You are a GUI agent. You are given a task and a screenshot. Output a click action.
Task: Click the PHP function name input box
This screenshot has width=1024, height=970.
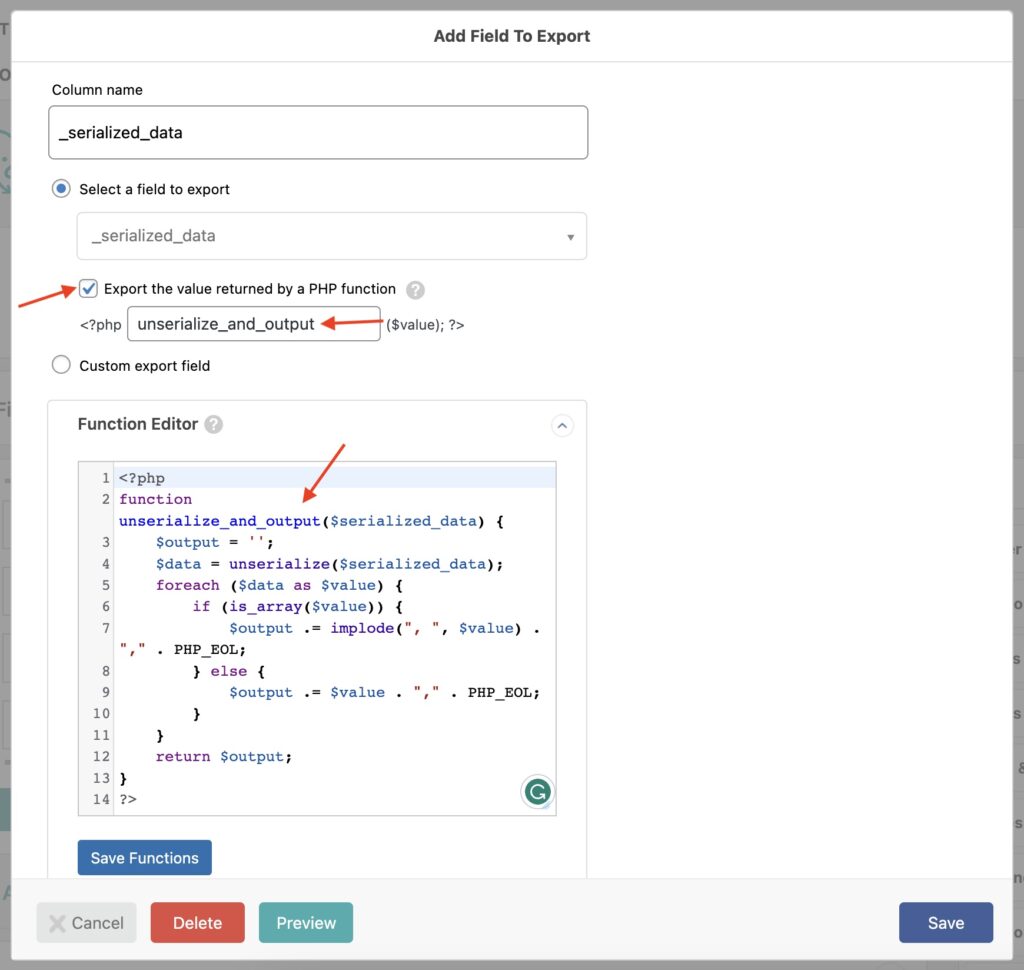pos(253,324)
